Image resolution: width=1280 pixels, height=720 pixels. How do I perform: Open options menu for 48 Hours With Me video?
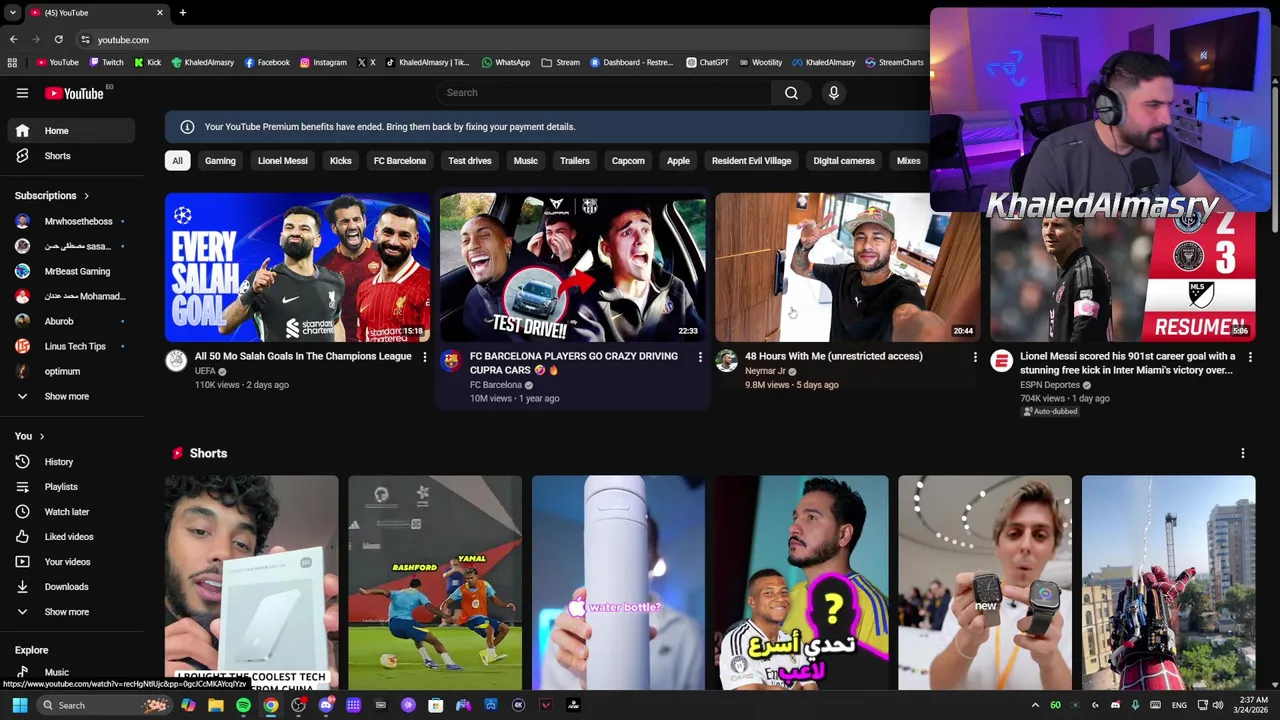(975, 357)
